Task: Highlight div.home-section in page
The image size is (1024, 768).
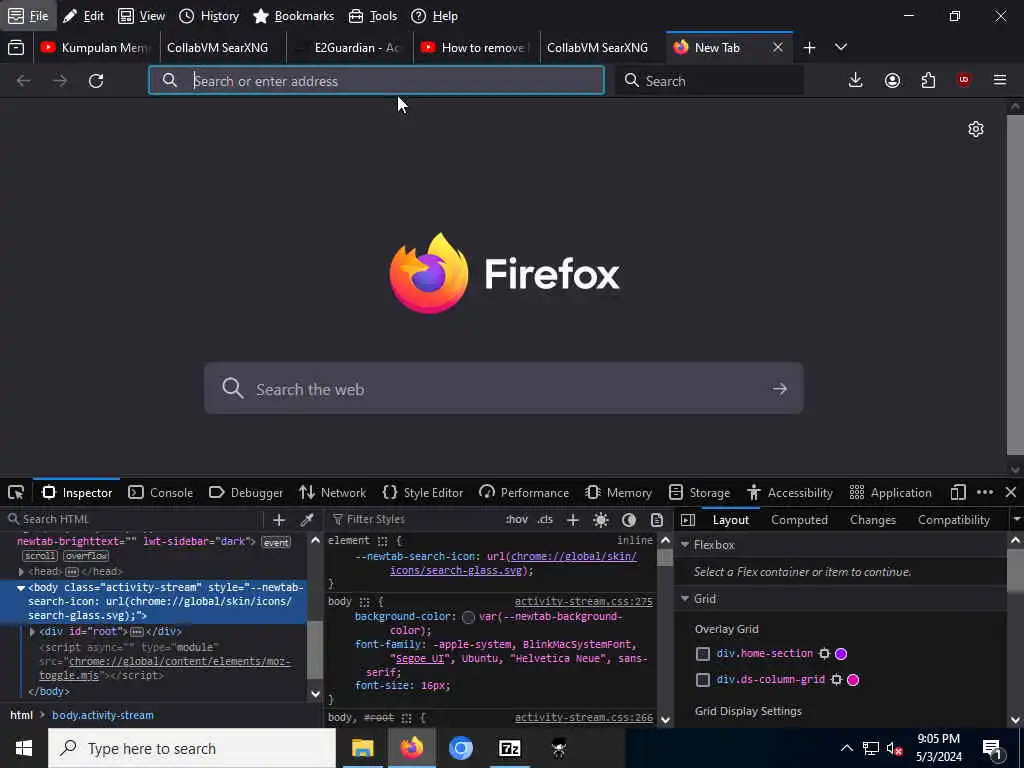Action: coord(824,654)
